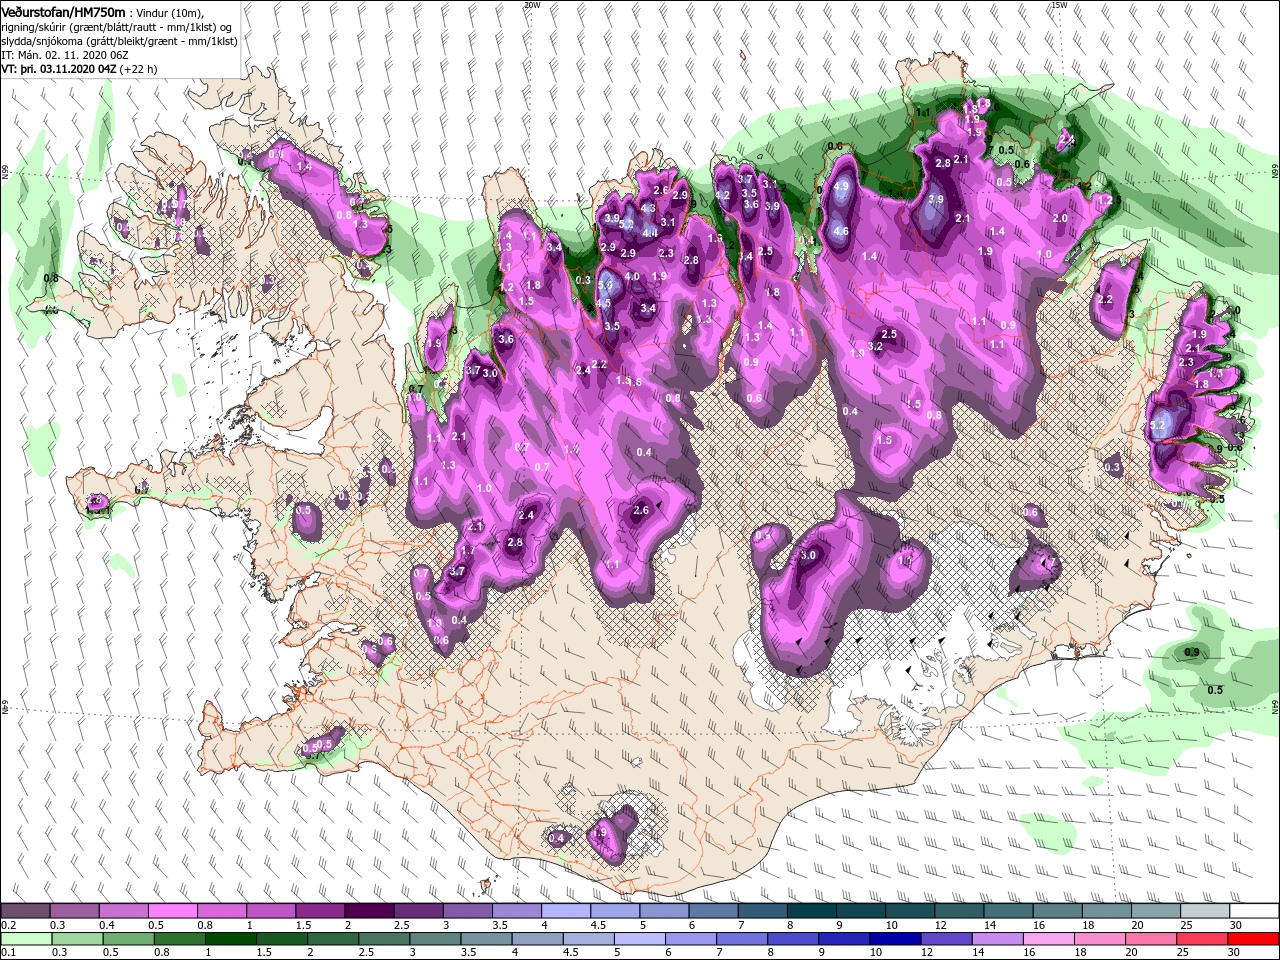Pick bottom-row deep blue swatch at 10

pos(894,940)
